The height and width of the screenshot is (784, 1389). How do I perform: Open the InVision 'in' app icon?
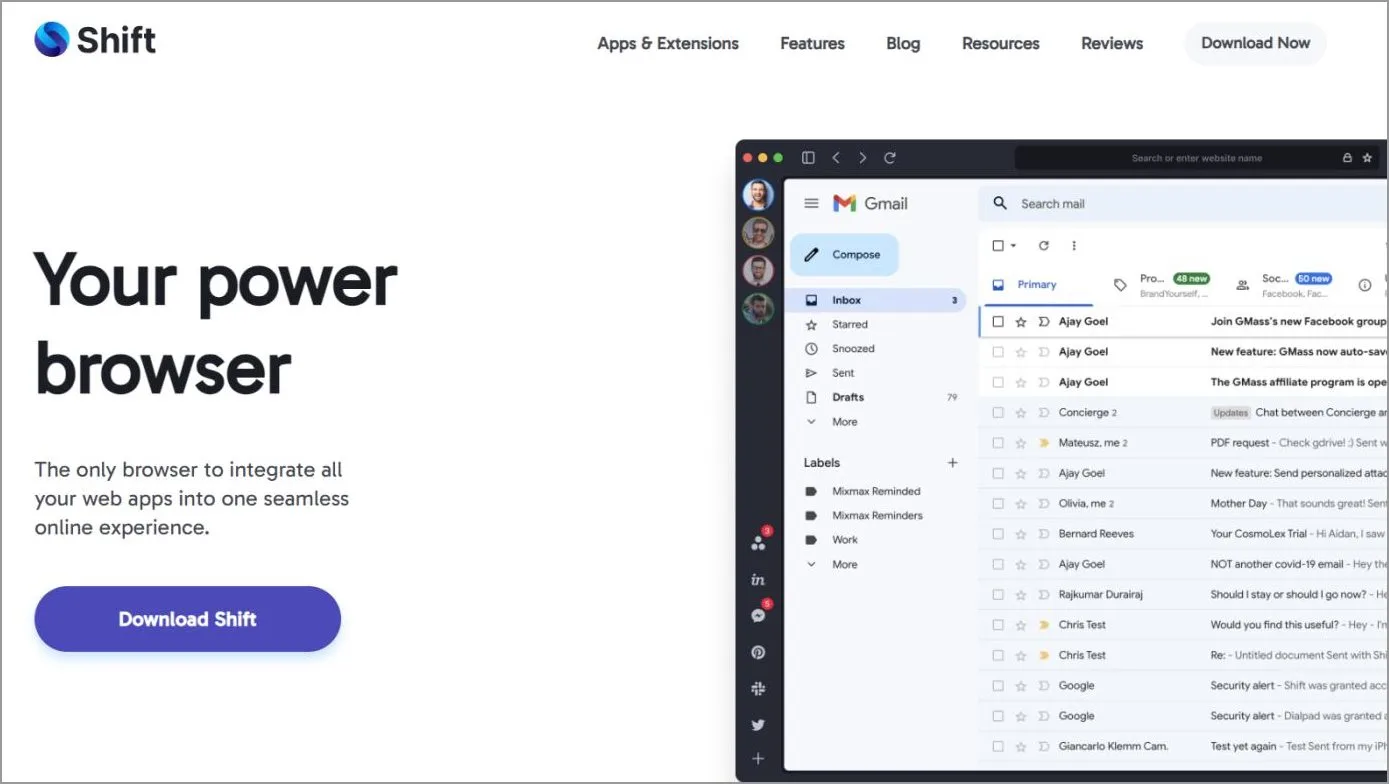pyautogui.click(x=758, y=580)
